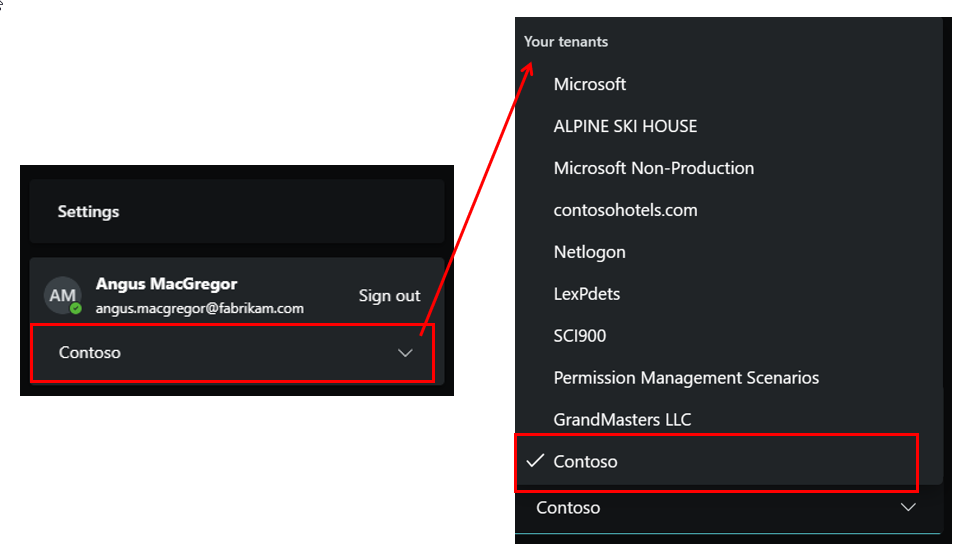Select the LexPdets tenant
The width and height of the screenshot is (969, 559).
(587, 294)
